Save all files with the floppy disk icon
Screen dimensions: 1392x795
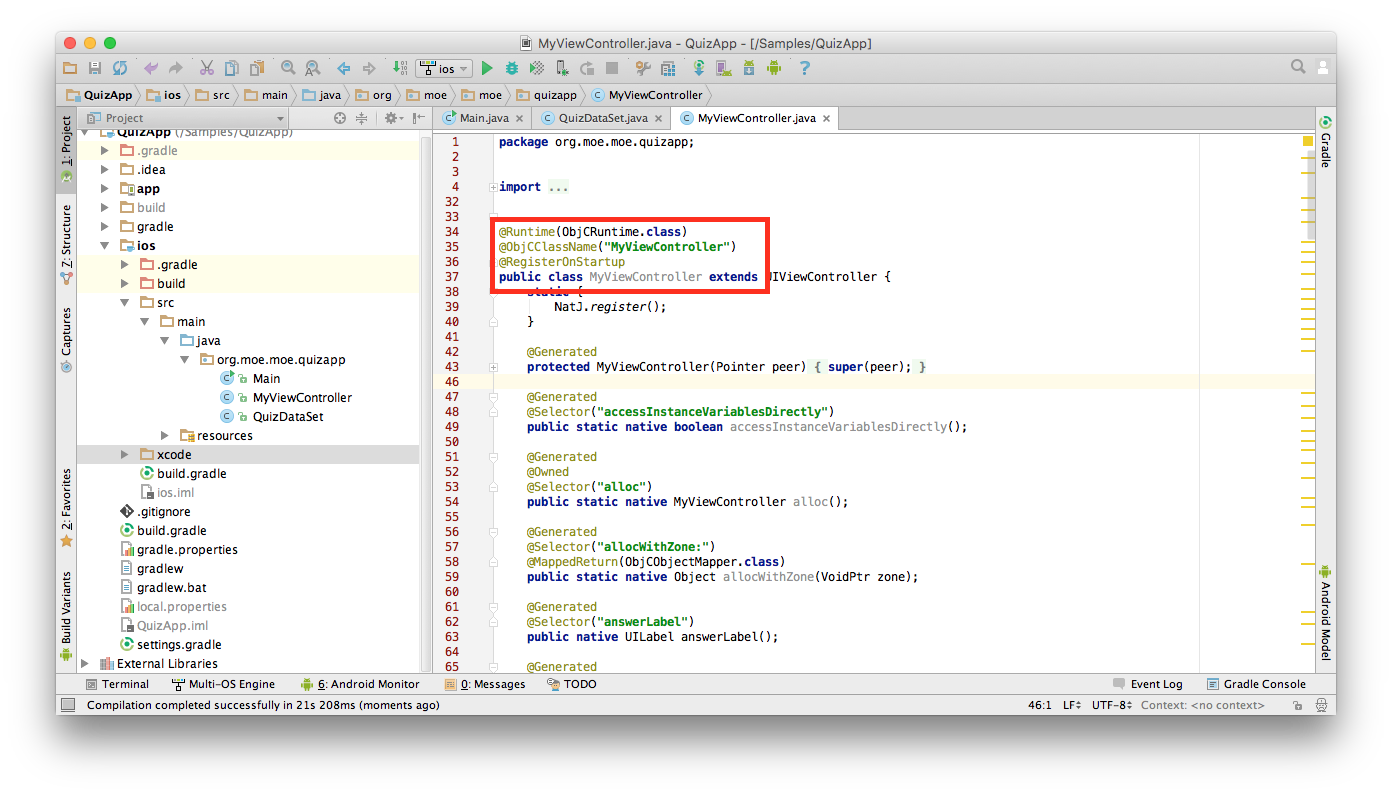(x=95, y=68)
